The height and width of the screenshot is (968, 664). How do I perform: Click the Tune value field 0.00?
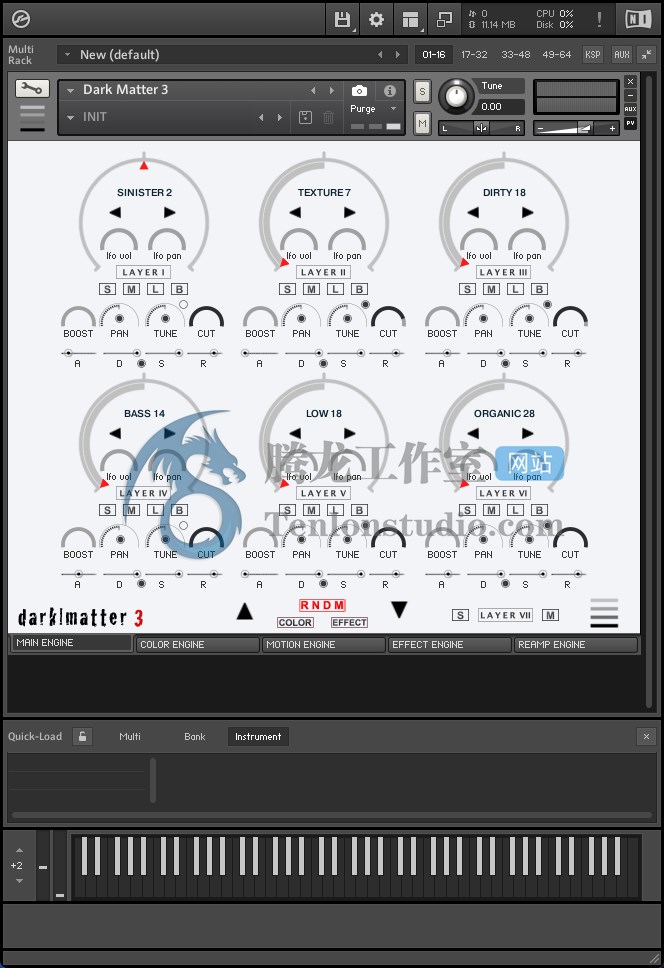click(500, 107)
